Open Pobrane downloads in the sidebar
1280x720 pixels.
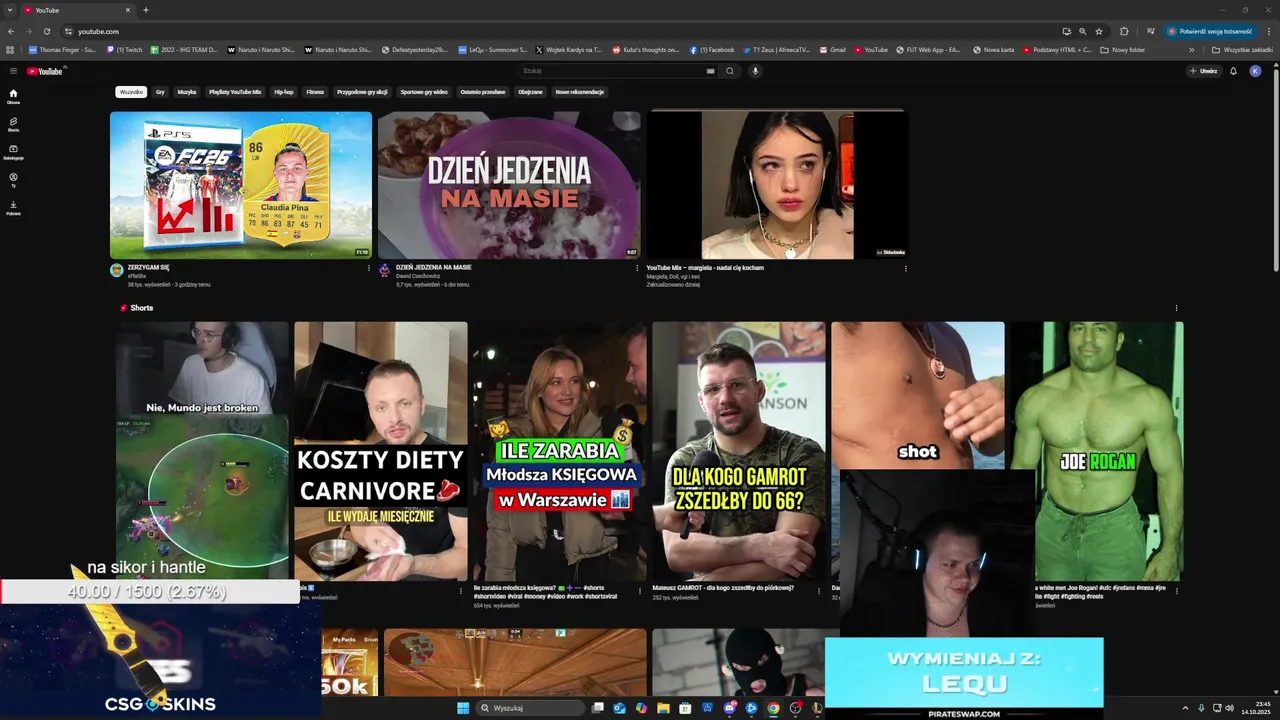[13, 207]
